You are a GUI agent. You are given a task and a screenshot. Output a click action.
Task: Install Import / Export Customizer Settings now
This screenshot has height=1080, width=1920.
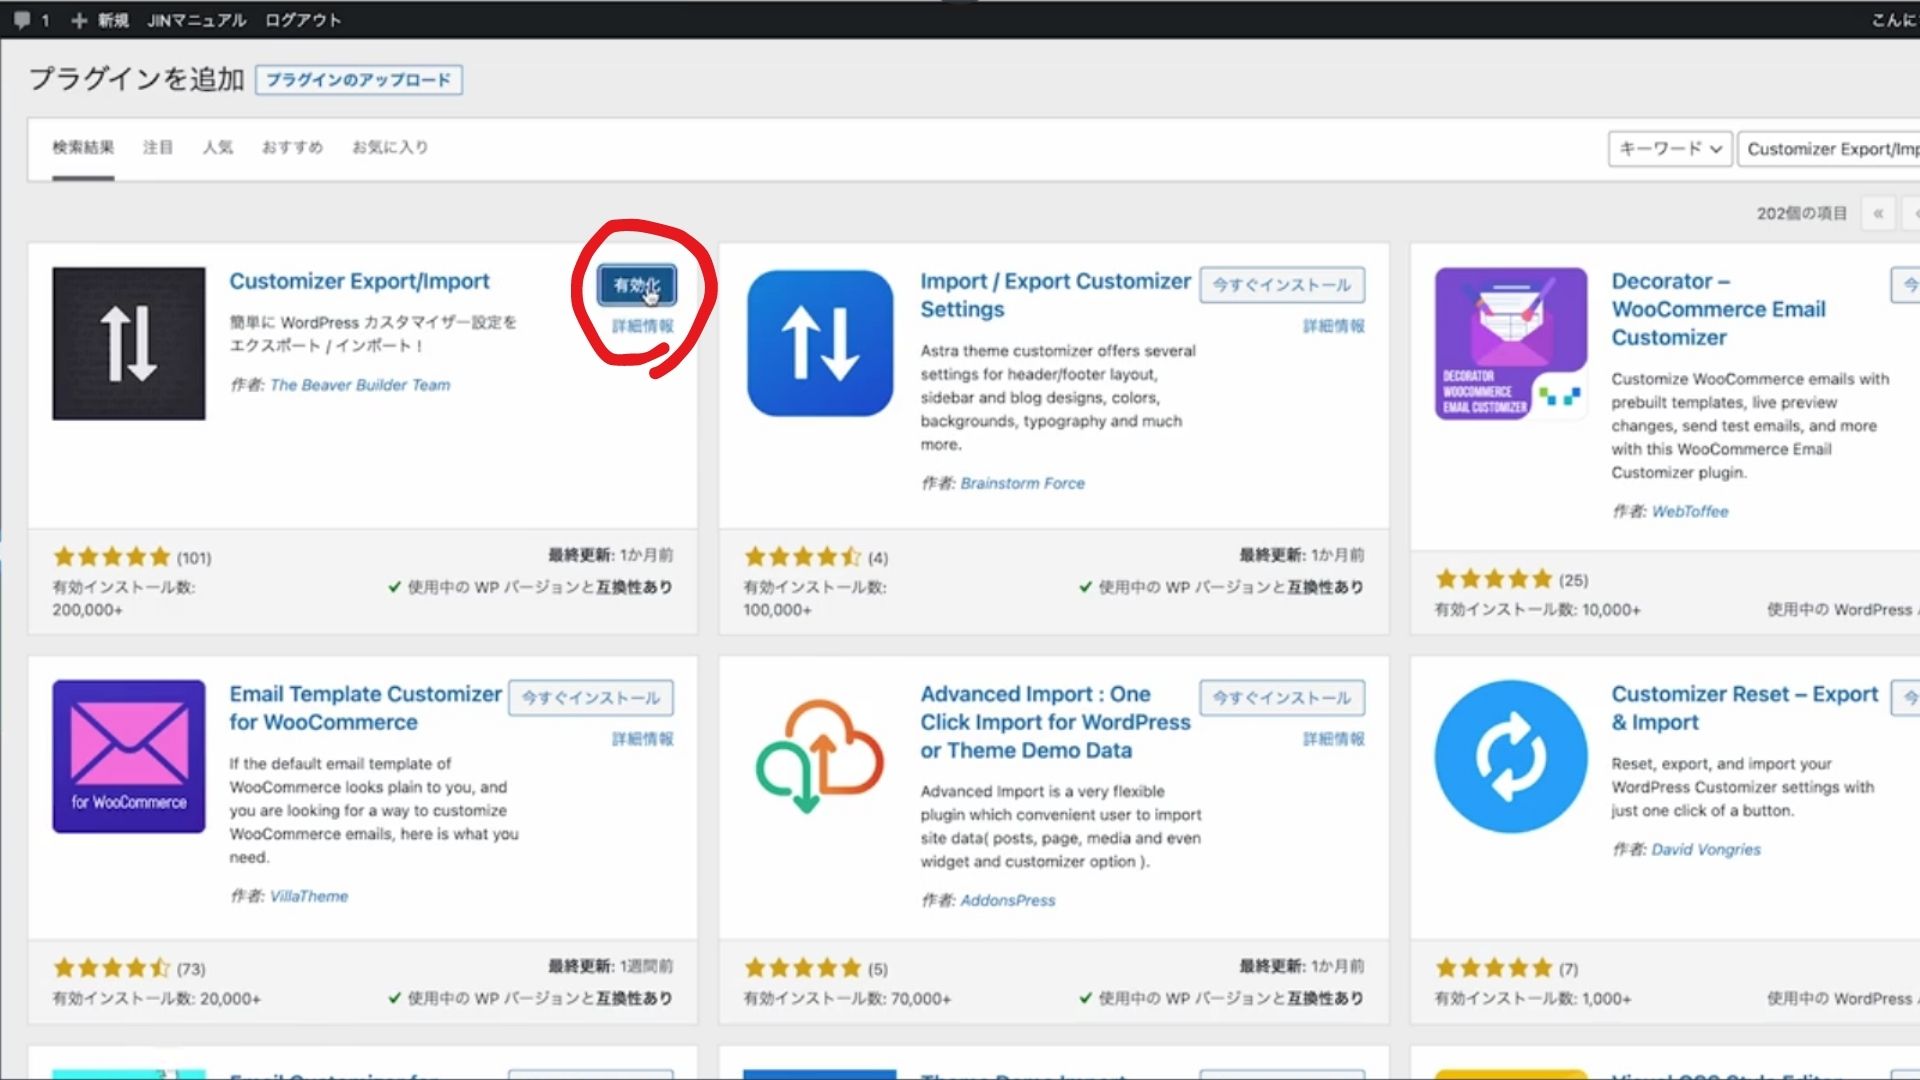click(1281, 285)
